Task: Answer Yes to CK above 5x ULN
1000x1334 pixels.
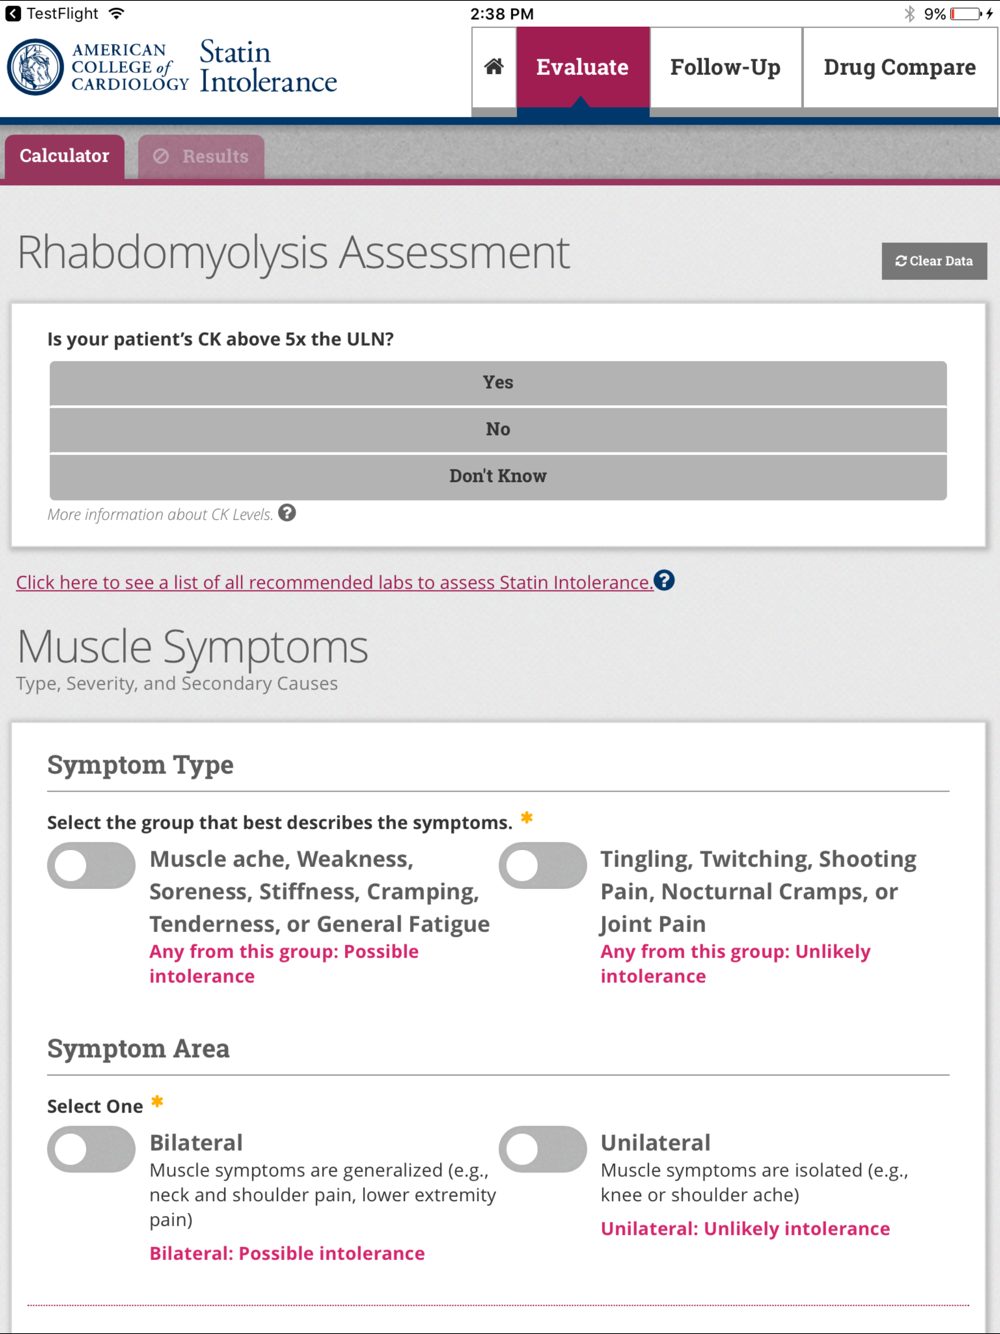Action: coord(498,383)
